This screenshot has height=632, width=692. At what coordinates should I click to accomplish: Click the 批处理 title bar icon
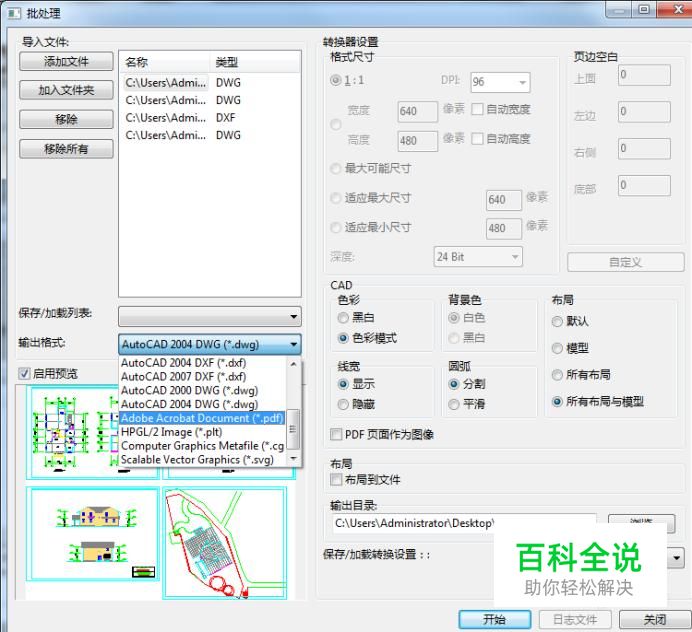[14, 13]
